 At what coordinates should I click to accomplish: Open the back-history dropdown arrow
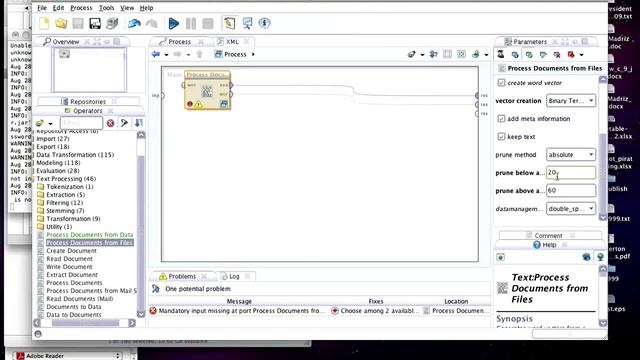pos(166,55)
